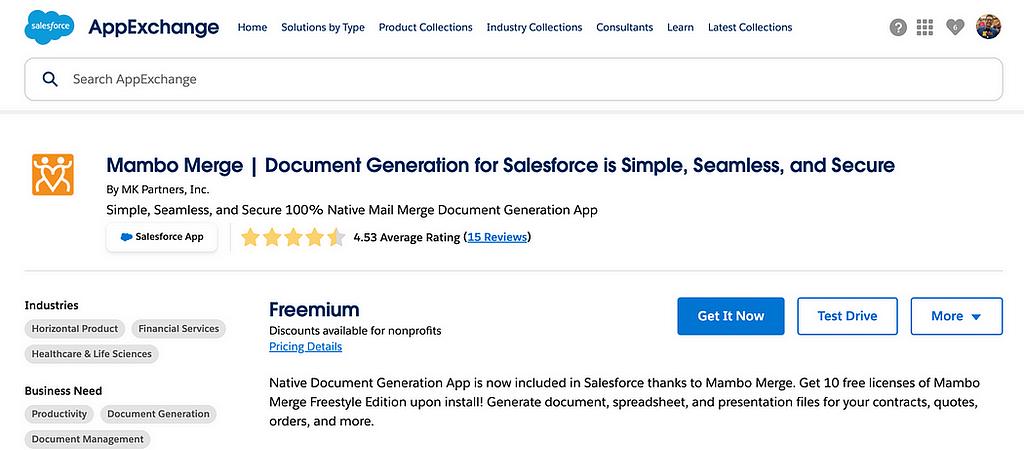Click the star rating display

292,237
